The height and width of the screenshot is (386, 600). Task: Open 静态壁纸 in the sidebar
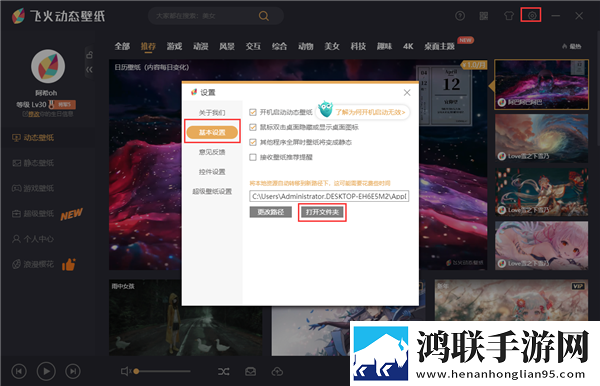[33, 163]
